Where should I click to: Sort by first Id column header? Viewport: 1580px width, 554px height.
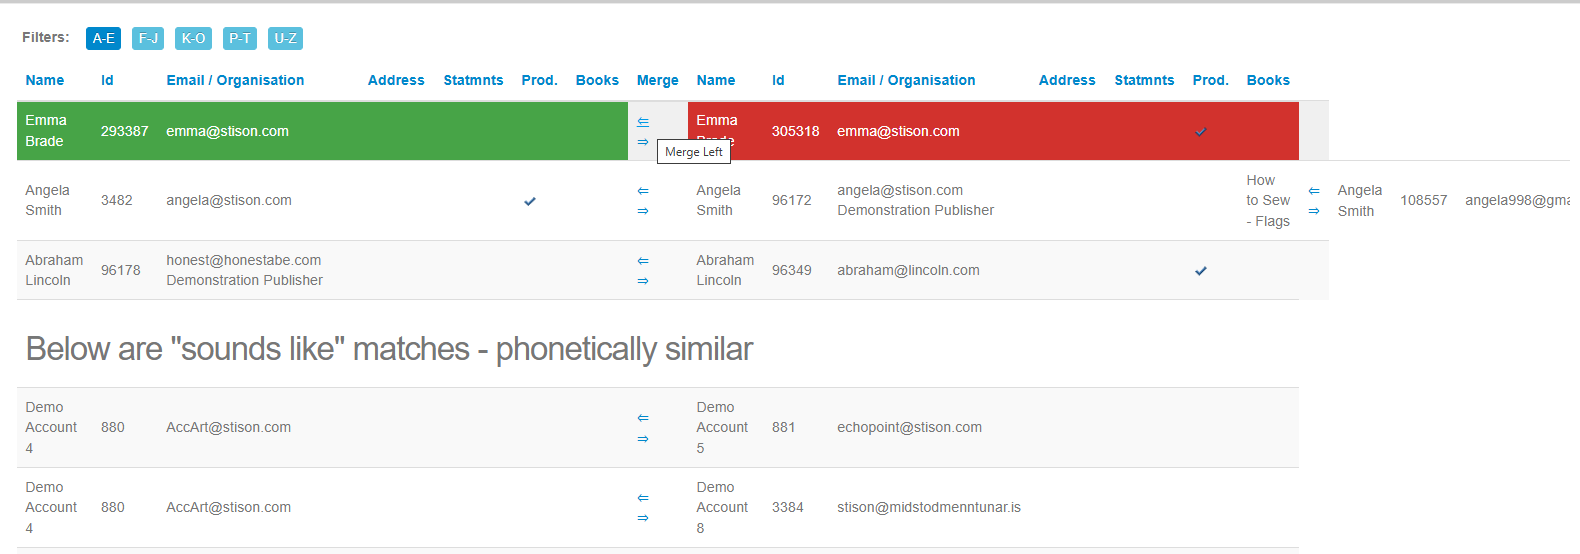point(107,80)
